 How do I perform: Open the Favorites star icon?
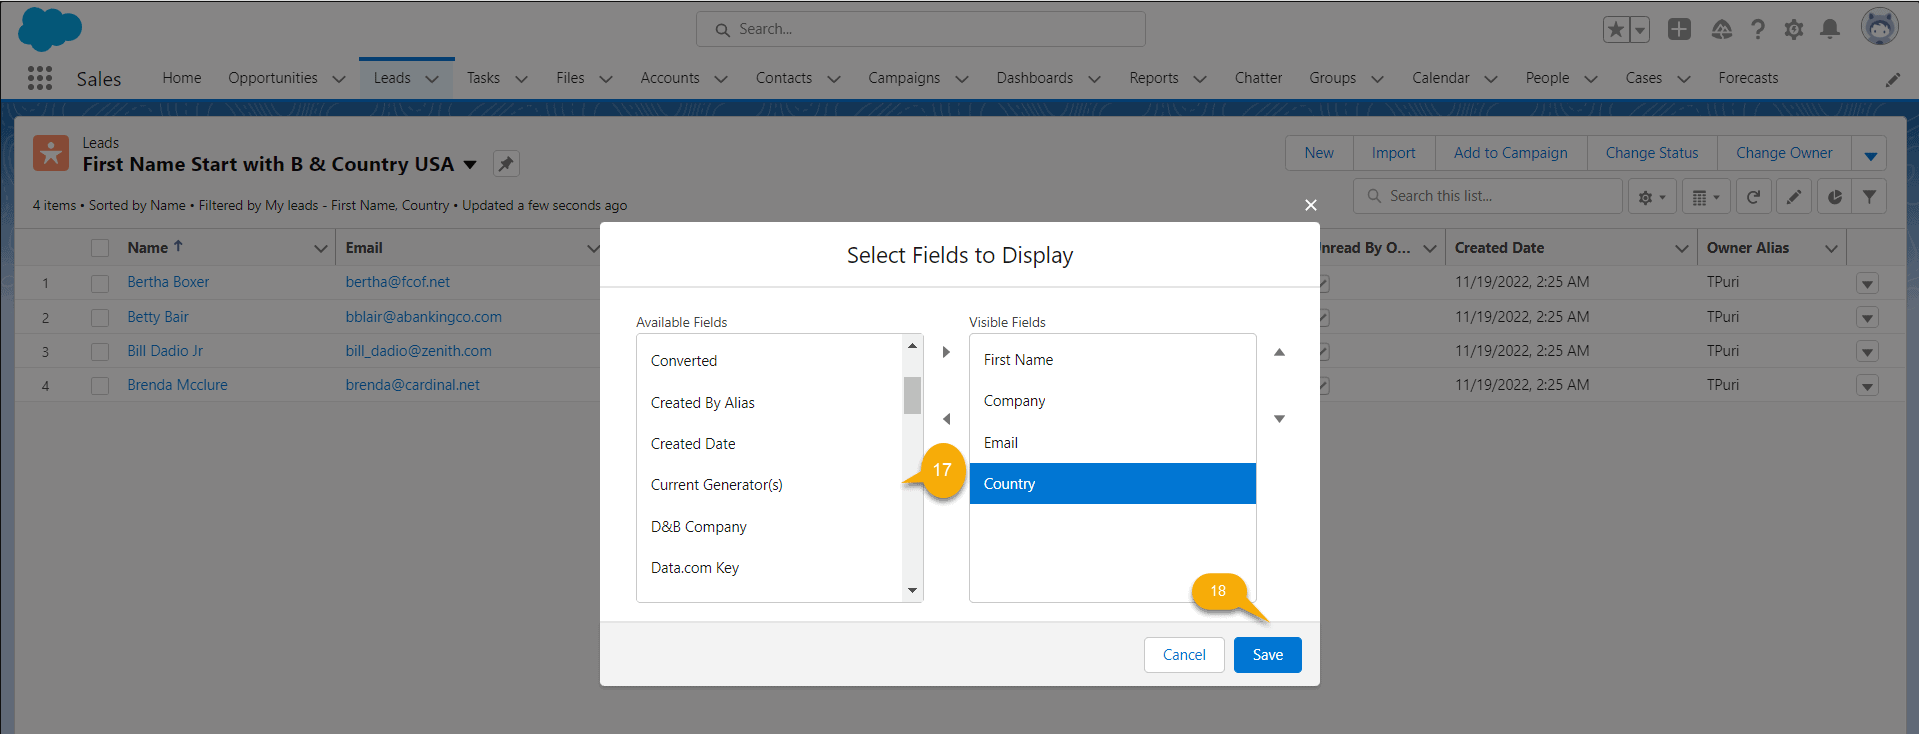tap(1615, 29)
